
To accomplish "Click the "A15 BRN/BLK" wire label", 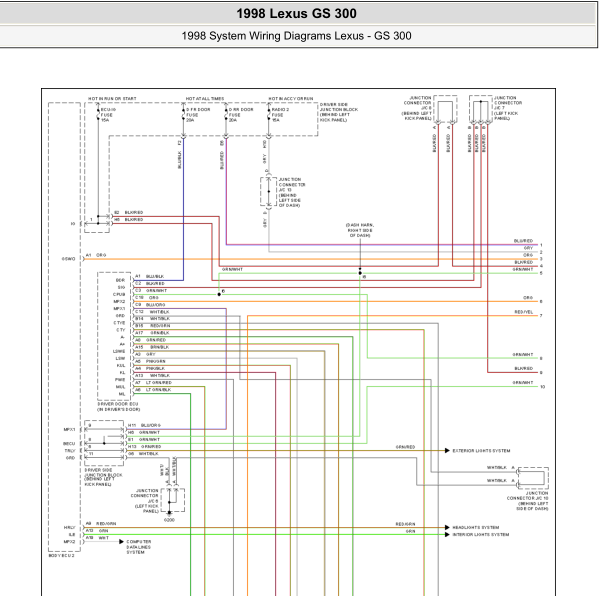I will click(152, 347).
